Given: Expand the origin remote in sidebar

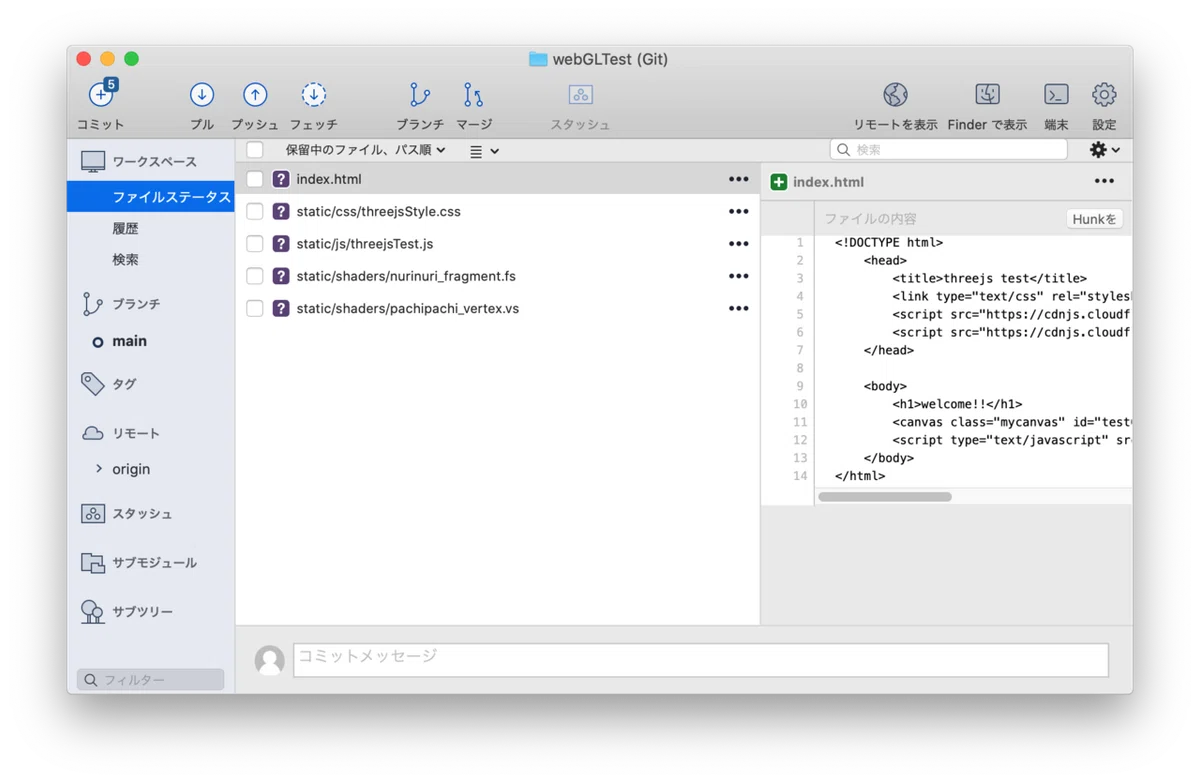Looking at the screenshot, I should pyautogui.click(x=98, y=468).
